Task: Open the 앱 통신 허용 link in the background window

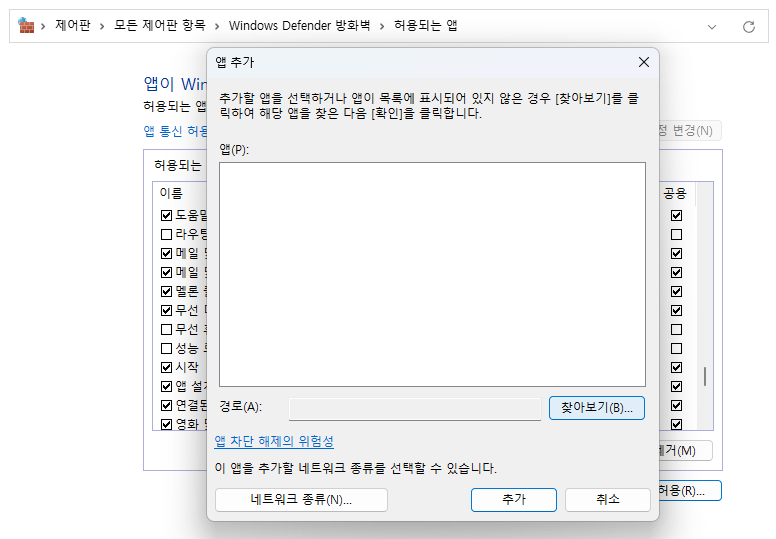Action: point(176,131)
